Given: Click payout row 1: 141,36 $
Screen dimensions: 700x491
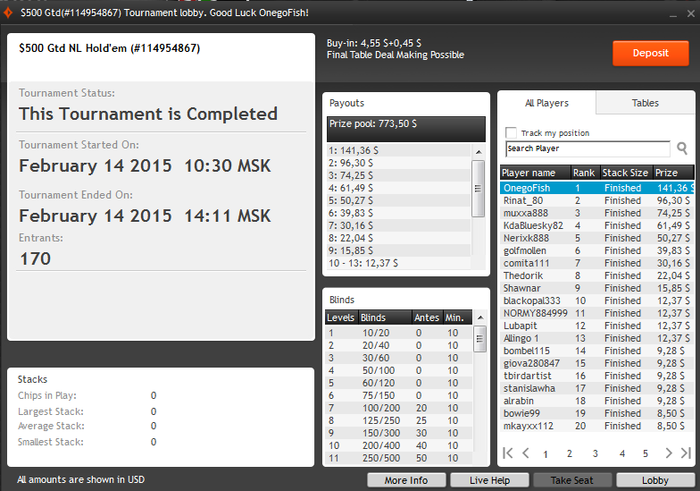Looking at the screenshot, I should (x=399, y=150).
